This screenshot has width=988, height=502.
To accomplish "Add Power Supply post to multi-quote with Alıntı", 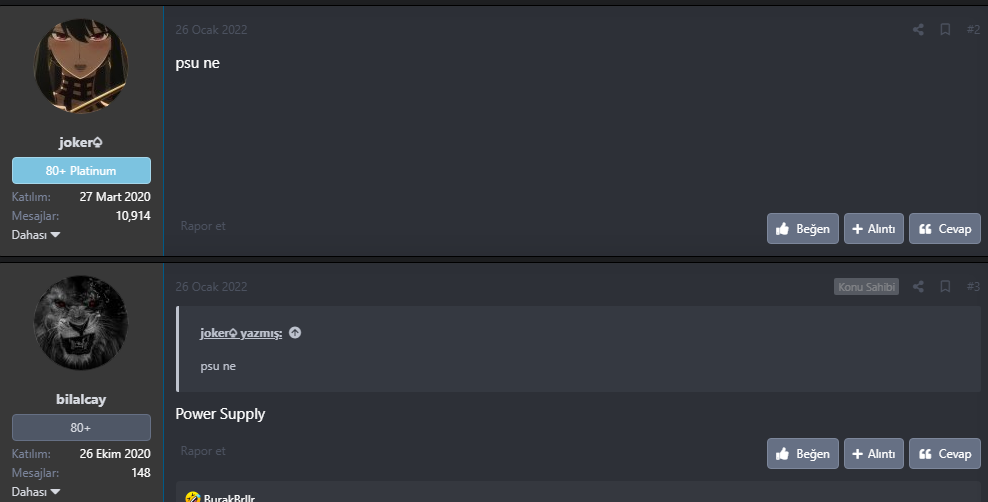I will click(874, 454).
